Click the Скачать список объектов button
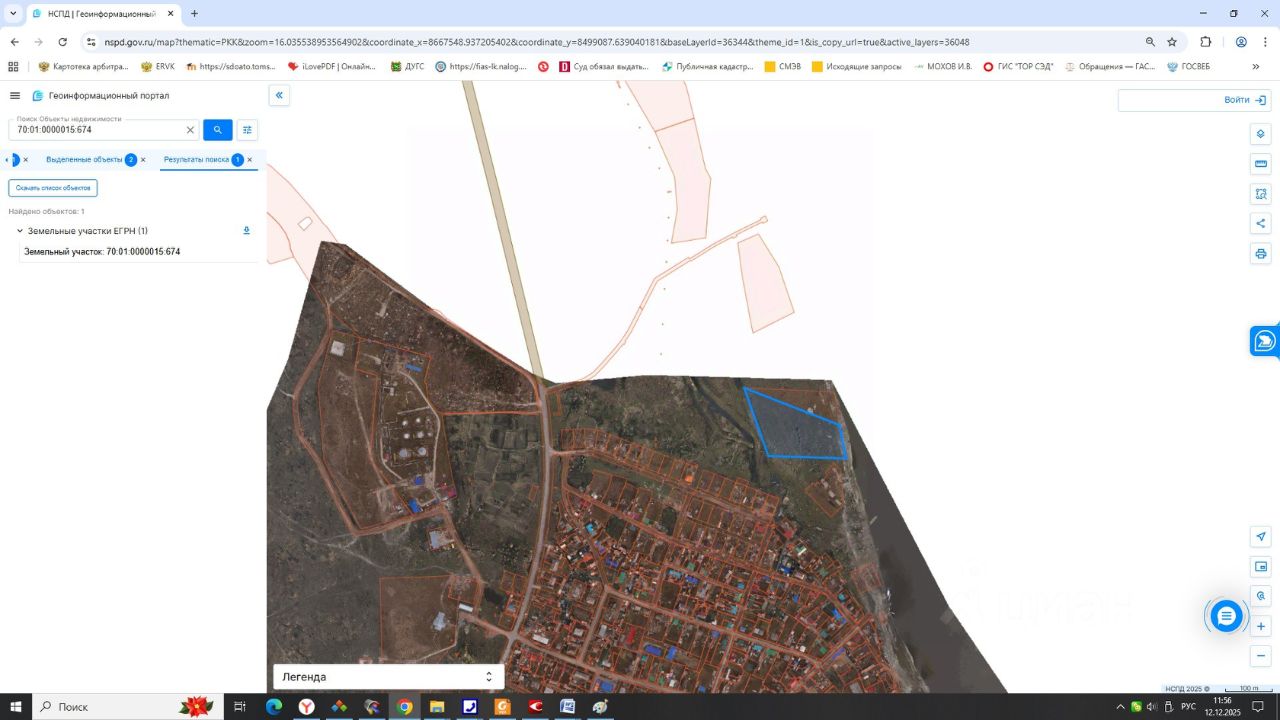Screen dimensions: 1280x720 [53, 188]
